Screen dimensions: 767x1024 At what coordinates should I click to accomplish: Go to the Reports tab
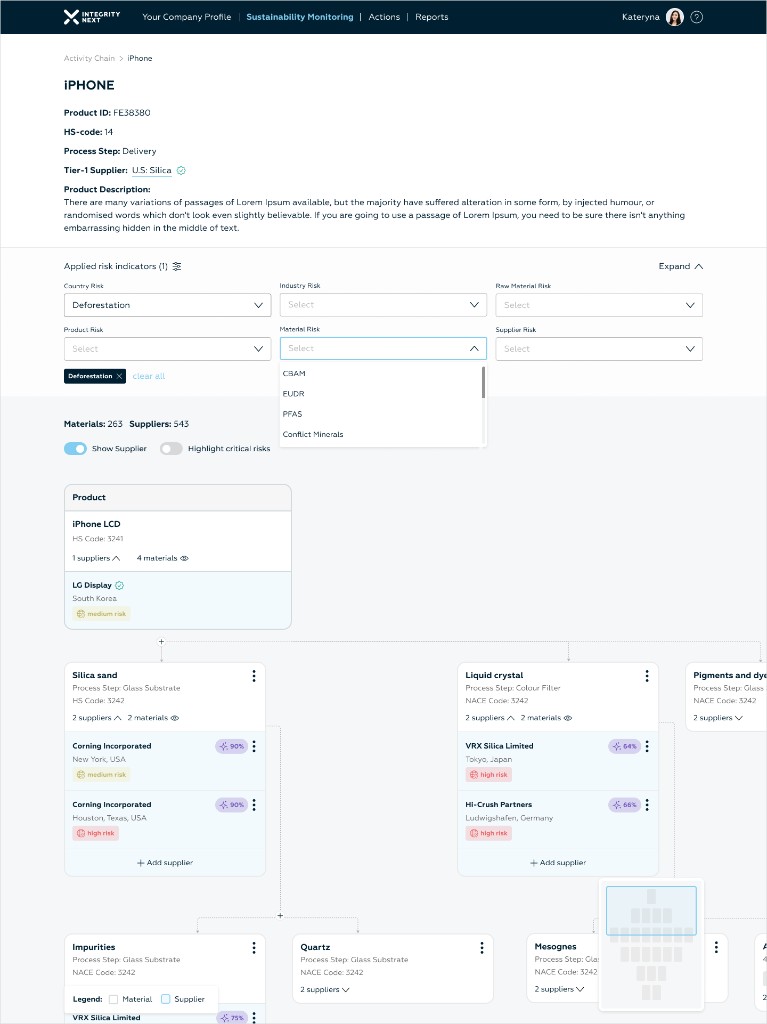click(x=432, y=17)
